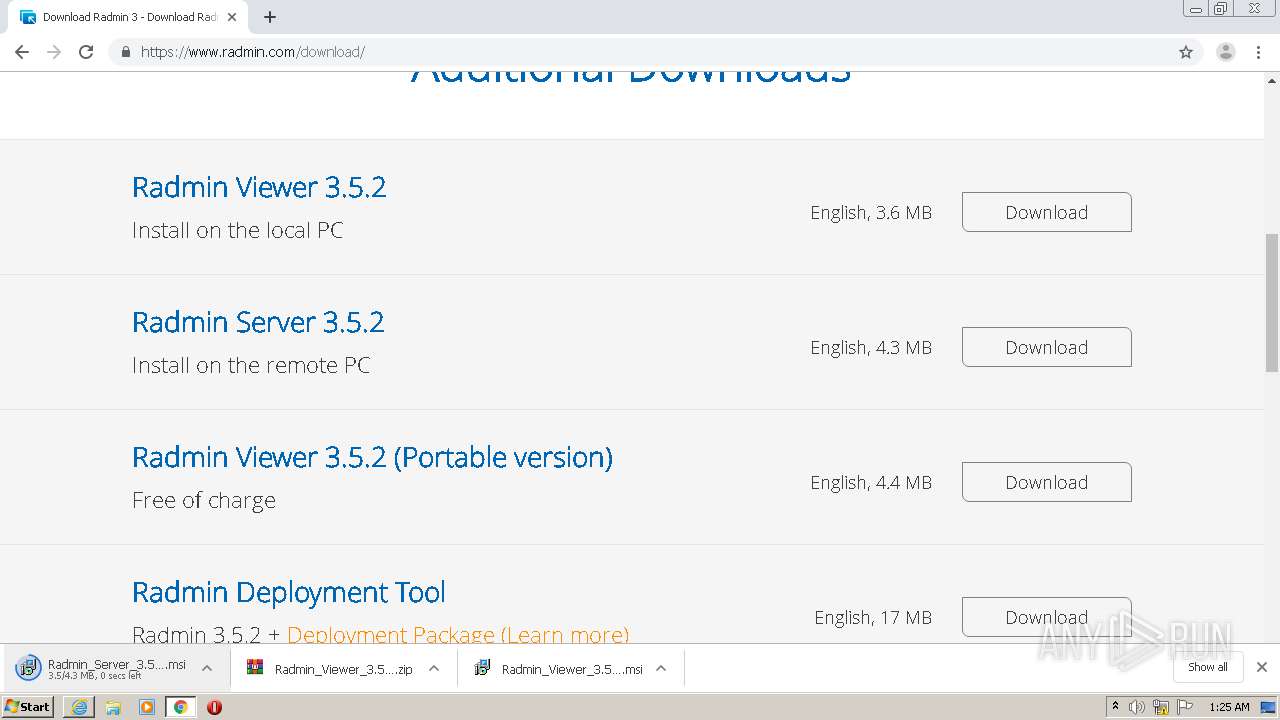This screenshot has width=1280, height=720.
Task: Open Radmin Server 3.5.2 title link
Action: [258, 322]
